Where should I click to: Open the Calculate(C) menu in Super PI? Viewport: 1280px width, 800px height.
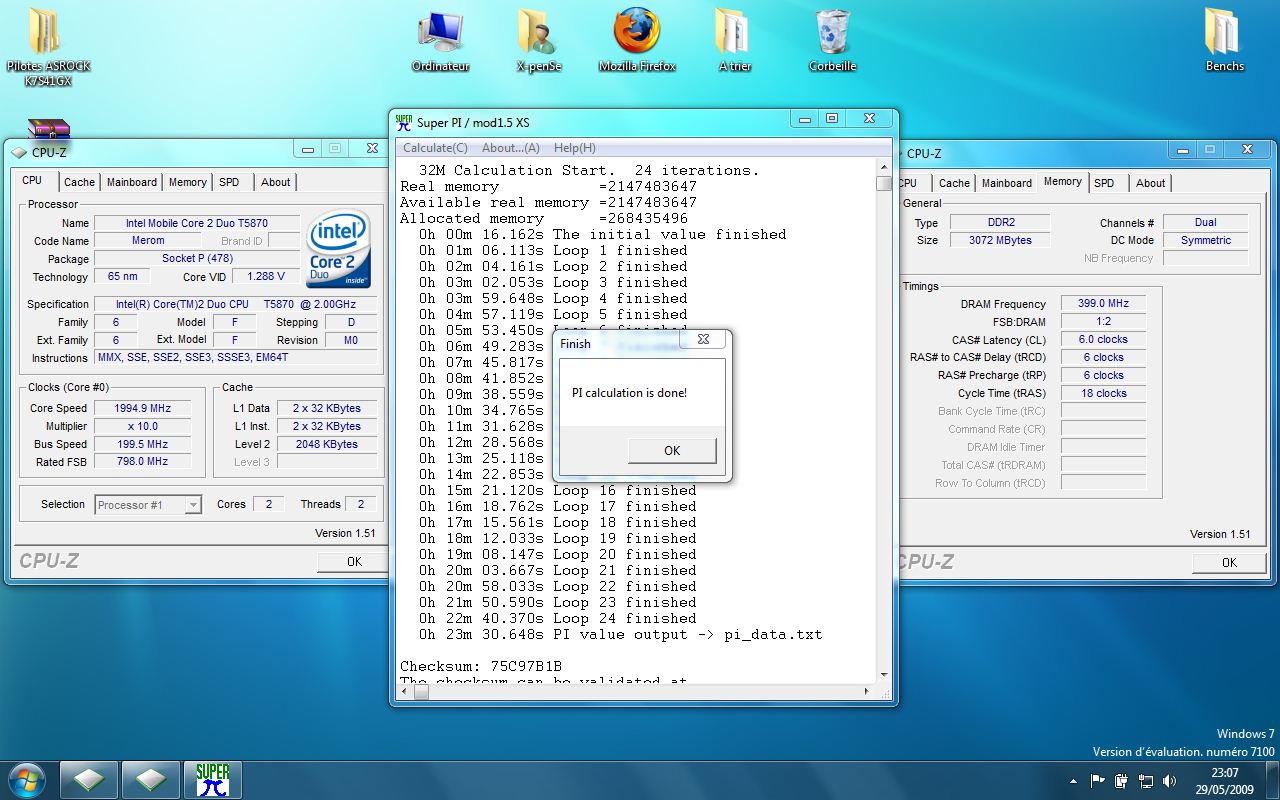pyautogui.click(x=435, y=147)
